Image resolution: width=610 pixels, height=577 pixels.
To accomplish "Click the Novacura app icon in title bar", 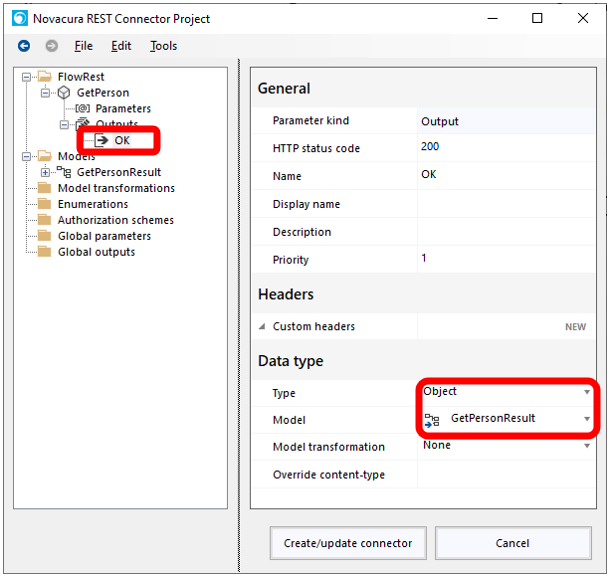I will [19, 18].
